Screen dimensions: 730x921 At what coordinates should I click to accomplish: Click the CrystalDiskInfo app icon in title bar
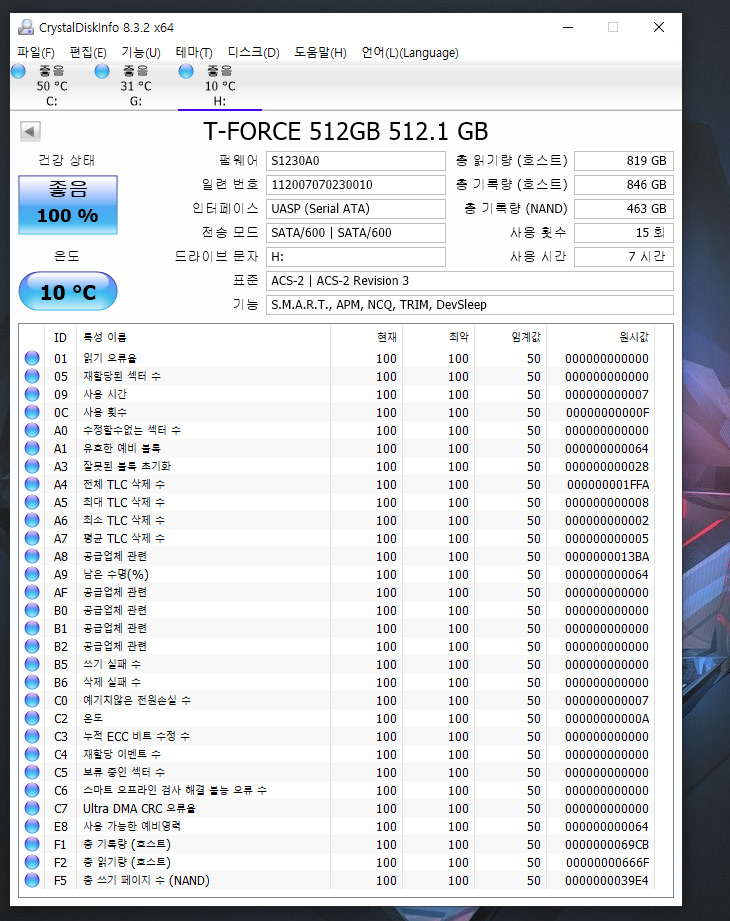tap(26, 27)
